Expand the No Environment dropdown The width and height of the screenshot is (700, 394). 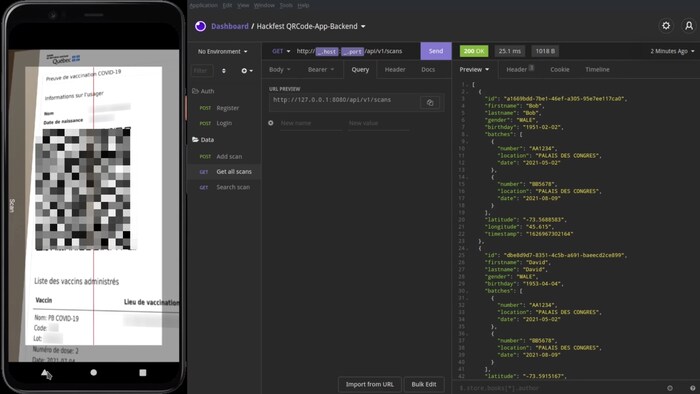click(x=222, y=51)
